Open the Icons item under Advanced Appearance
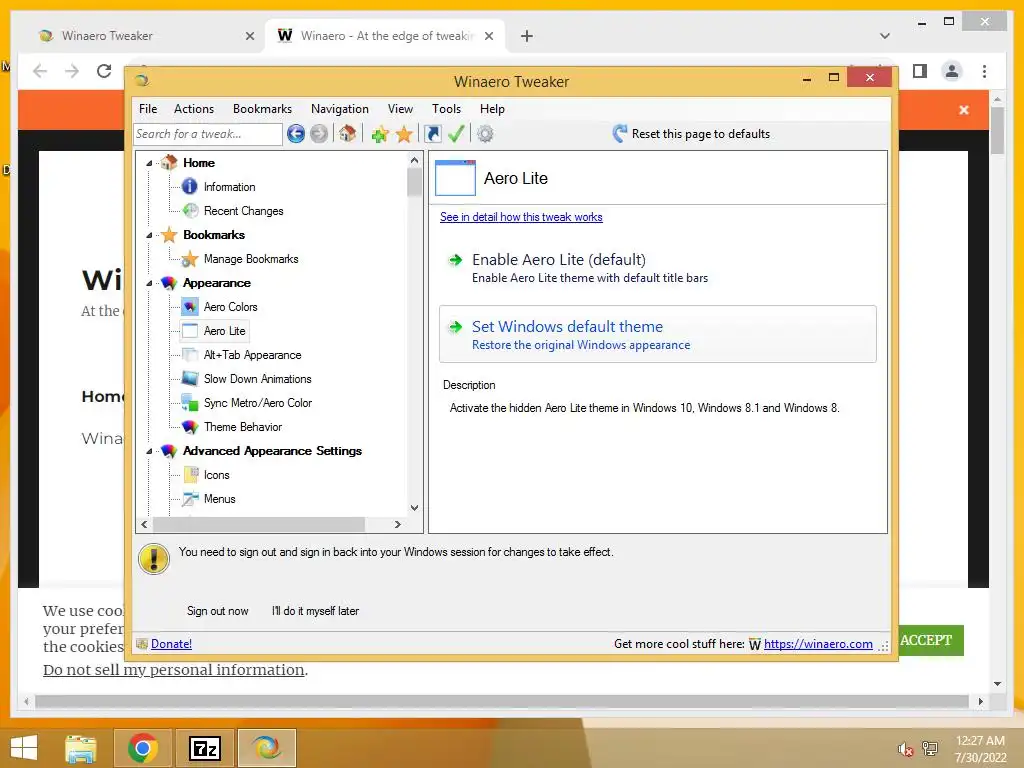The height and width of the screenshot is (768, 1024). (x=216, y=475)
